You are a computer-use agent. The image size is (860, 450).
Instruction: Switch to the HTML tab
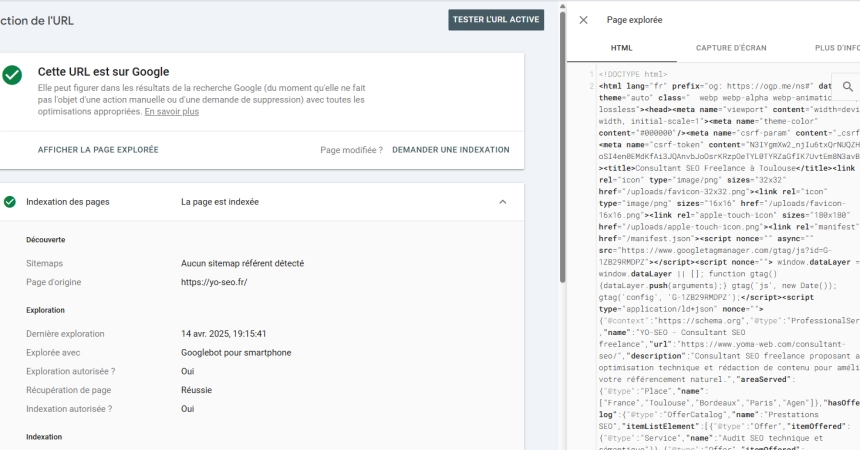pos(621,48)
